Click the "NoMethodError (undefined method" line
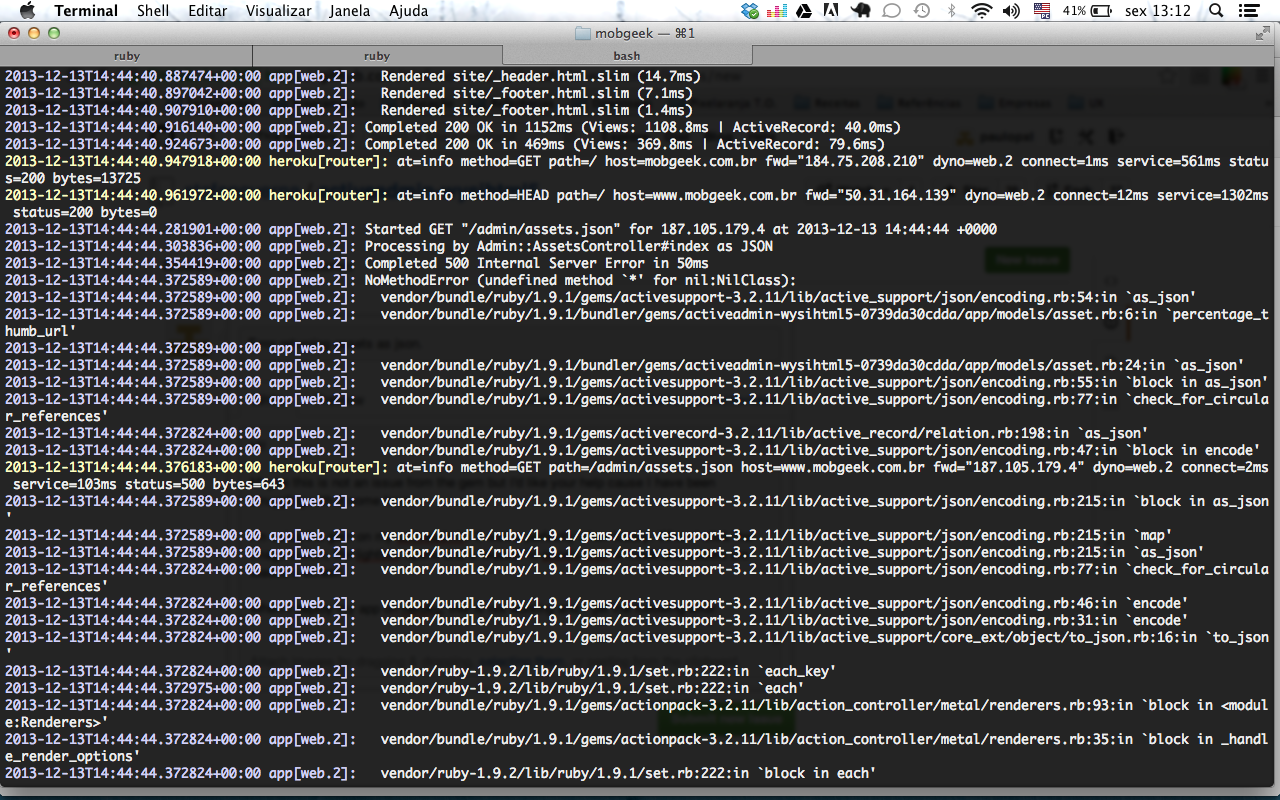This screenshot has width=1280, height=800. tap(401, 280)
